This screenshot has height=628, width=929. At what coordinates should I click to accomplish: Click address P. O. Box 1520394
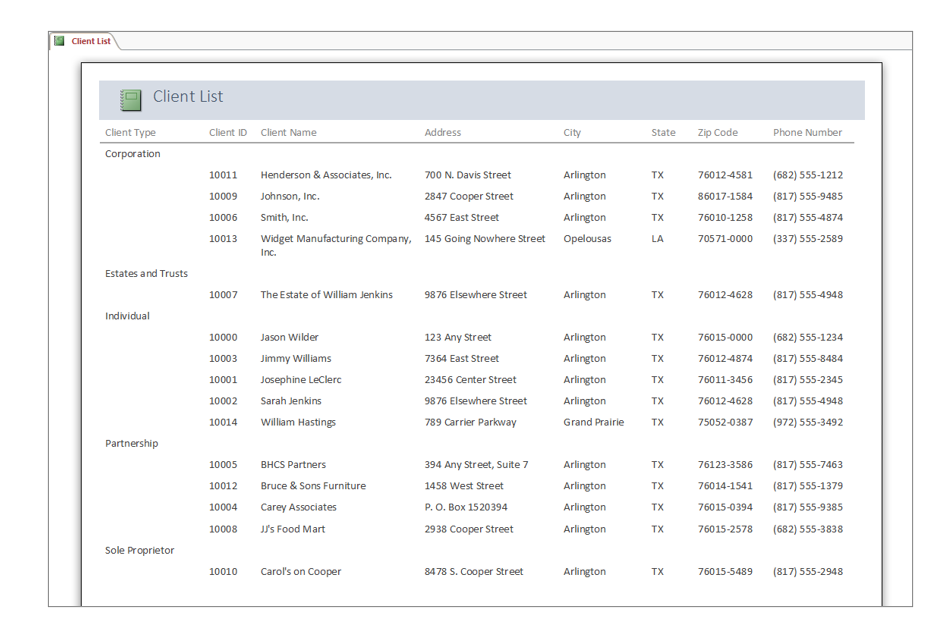click(466, 507)
